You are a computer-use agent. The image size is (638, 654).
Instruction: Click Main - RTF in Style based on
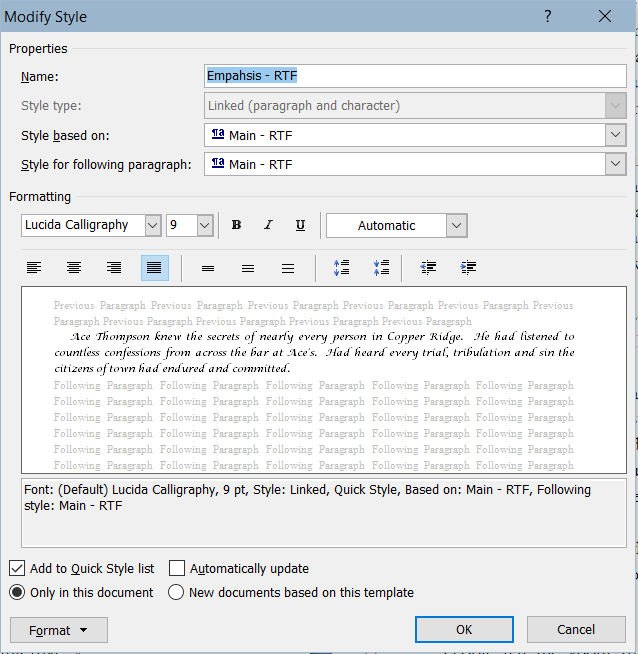(261, 136)
